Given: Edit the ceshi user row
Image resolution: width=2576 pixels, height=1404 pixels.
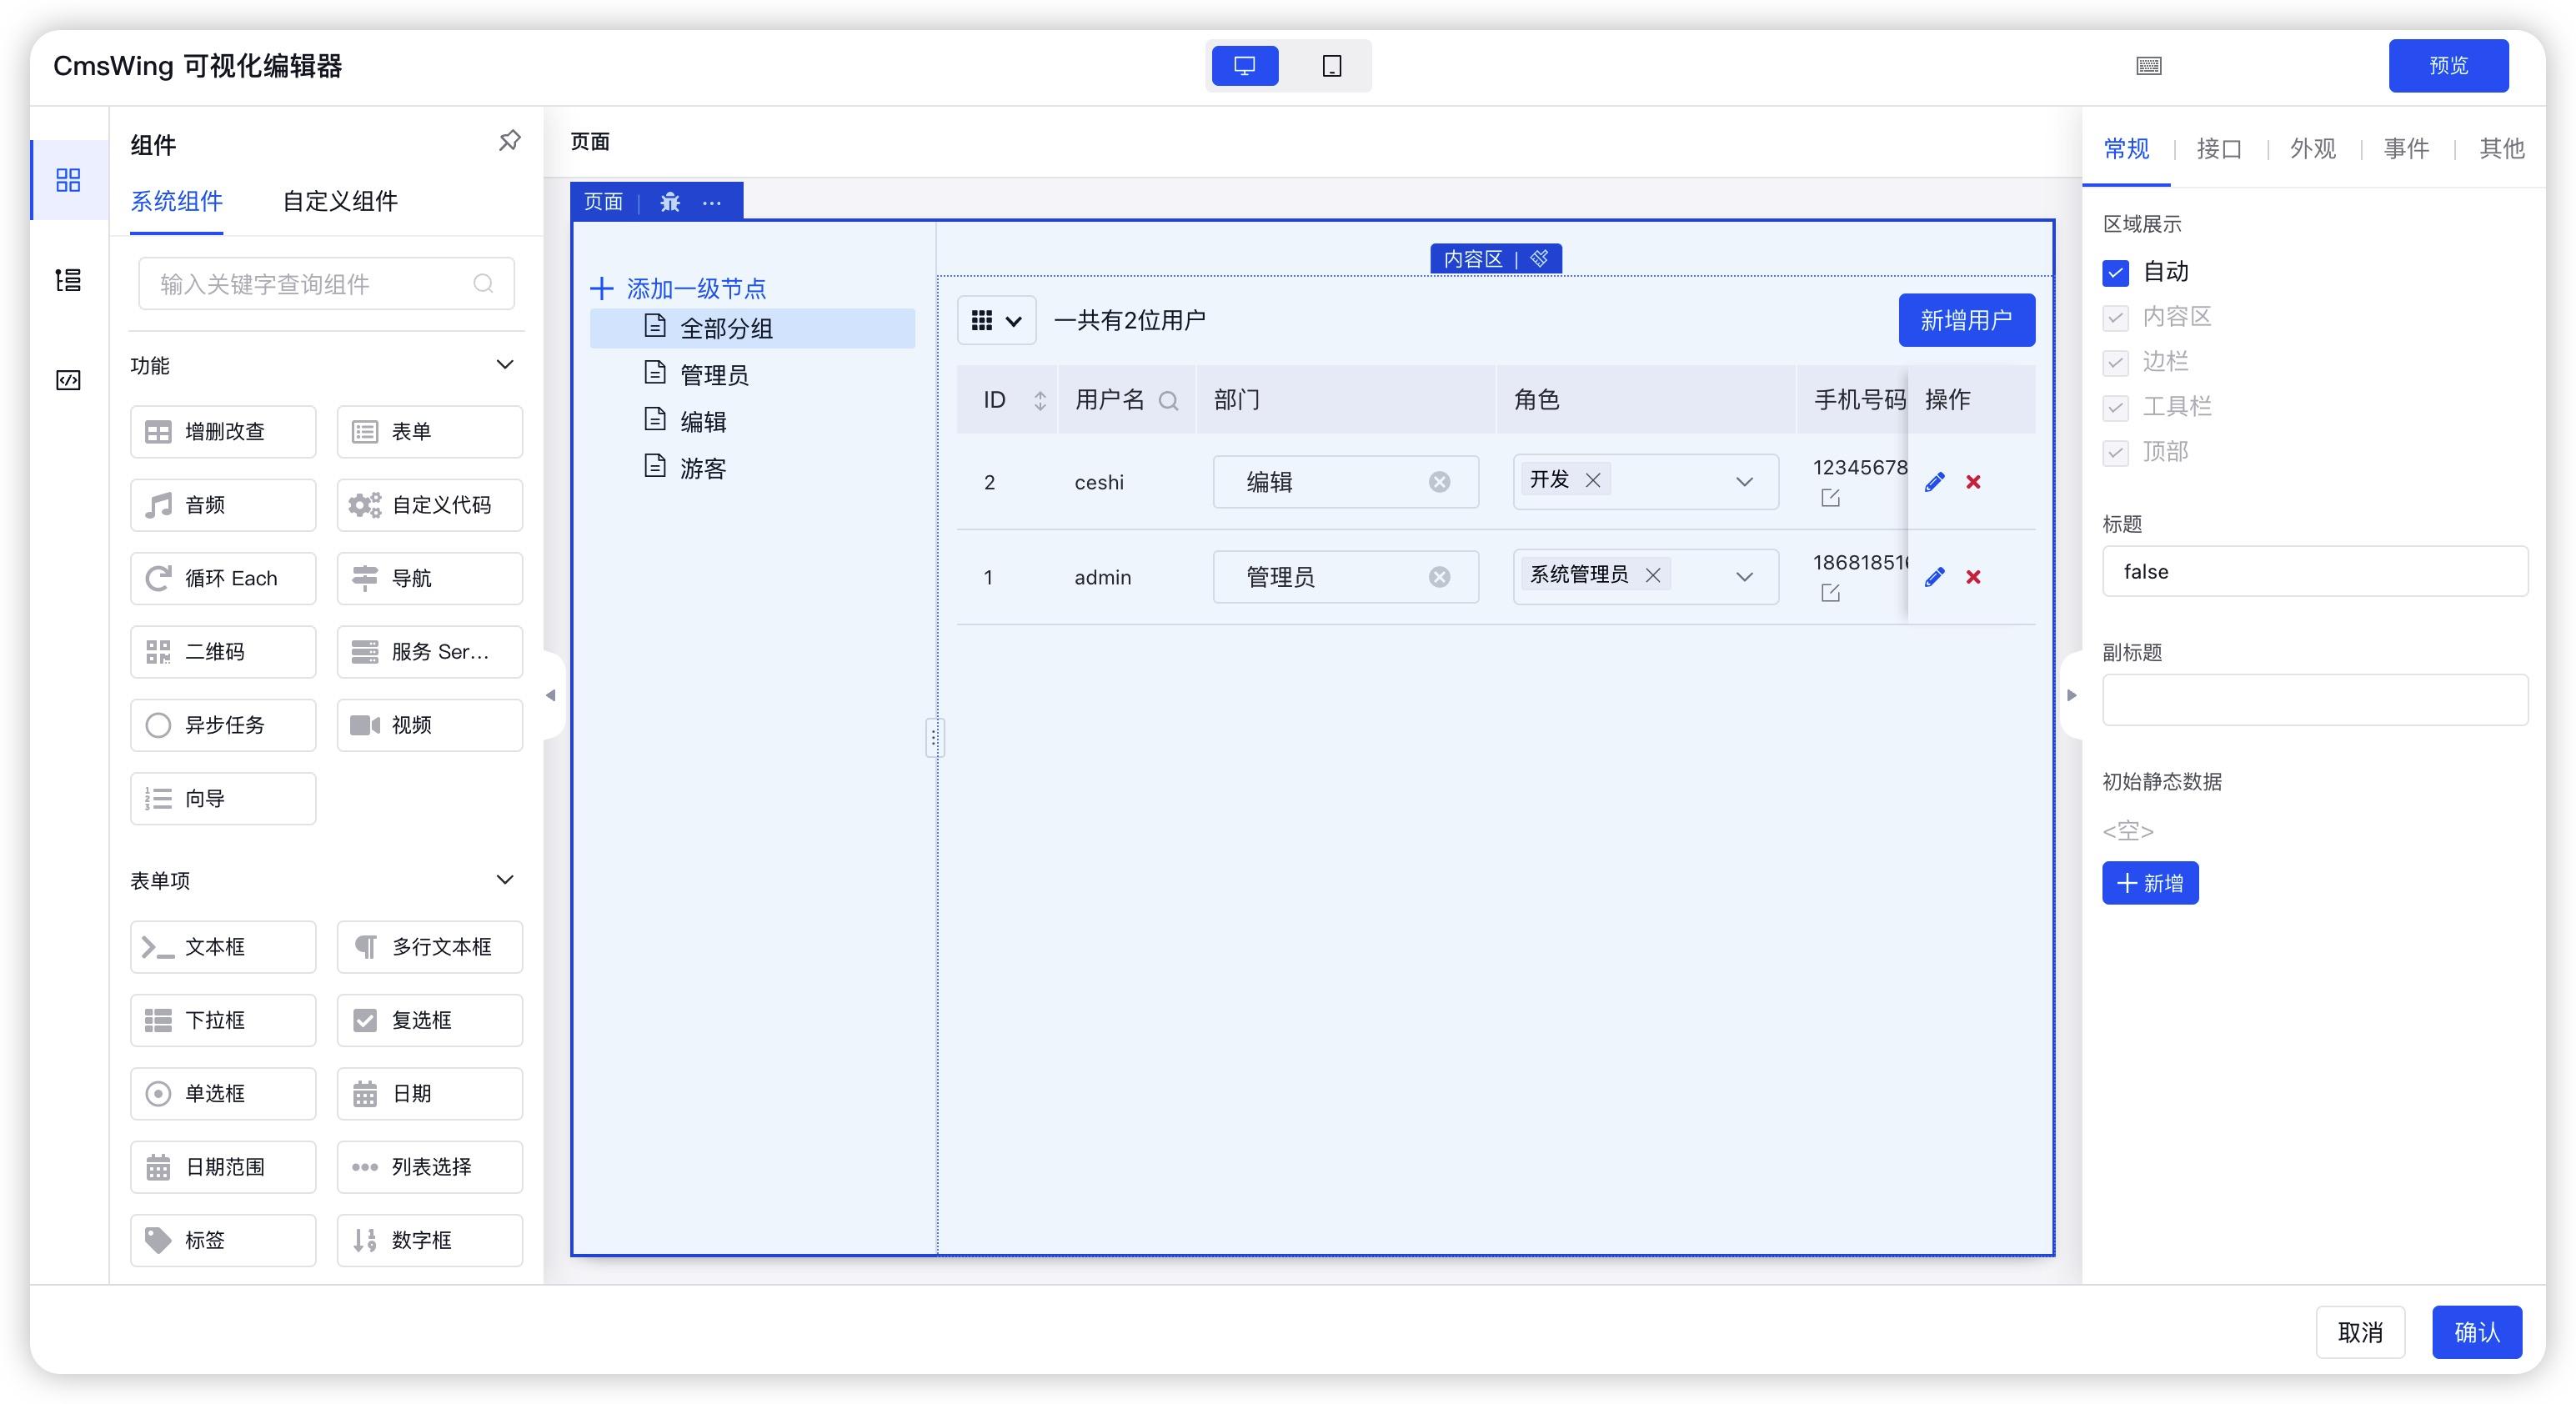Looking at the screenshot, I should point(1934,482).
